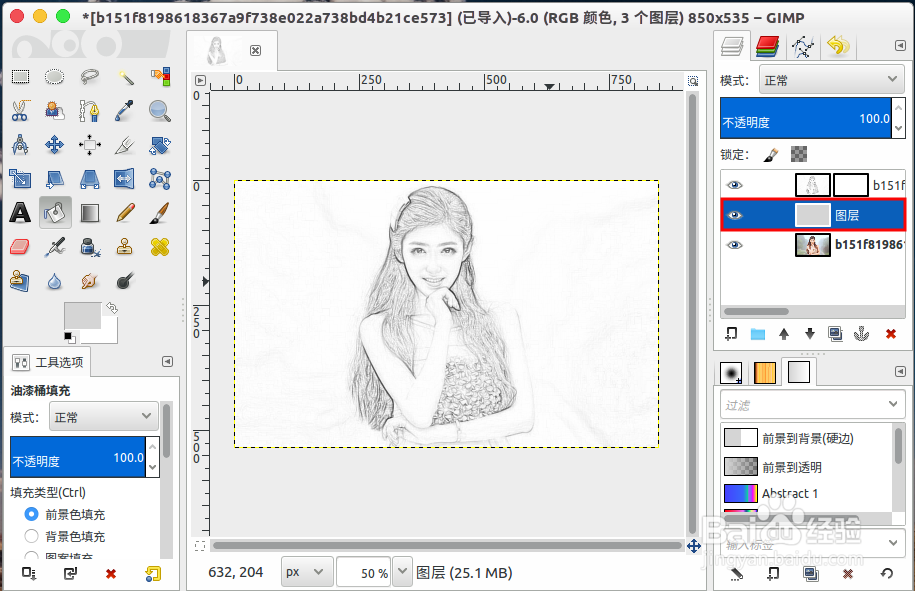Viewport: 915px width, 591px height.
Task: Switch to the Channels tab
Action: coord(767,46)
